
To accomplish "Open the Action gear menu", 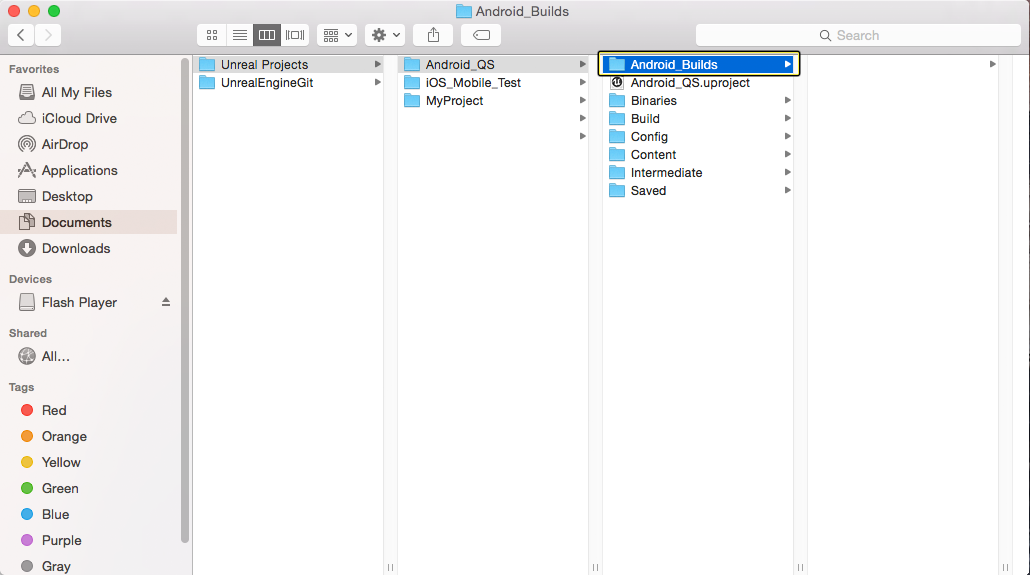I will (385, 35).
